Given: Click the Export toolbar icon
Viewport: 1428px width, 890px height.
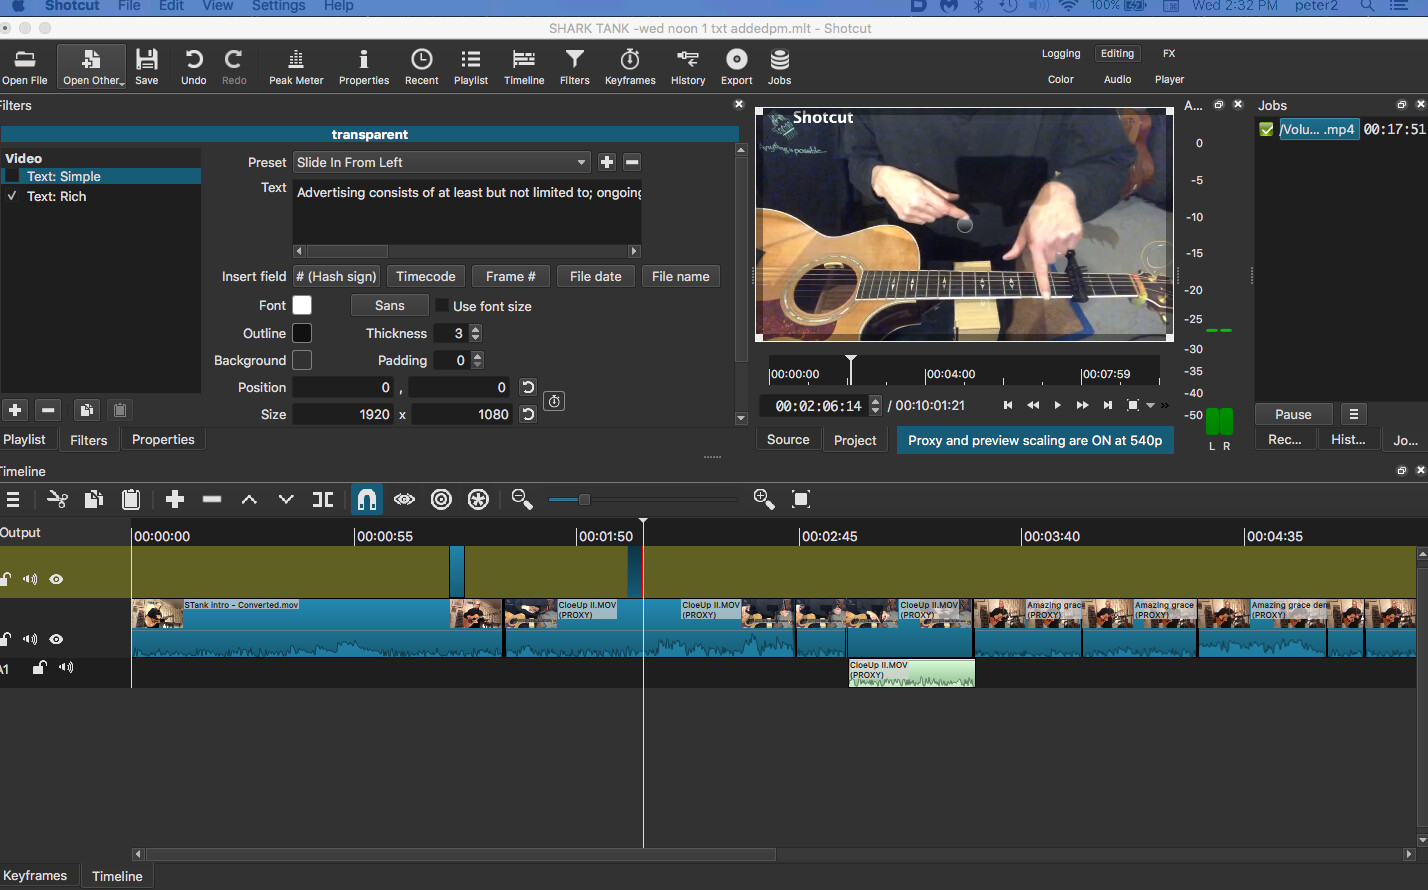Looking at the screenshot, I should [x=737, y=68].
